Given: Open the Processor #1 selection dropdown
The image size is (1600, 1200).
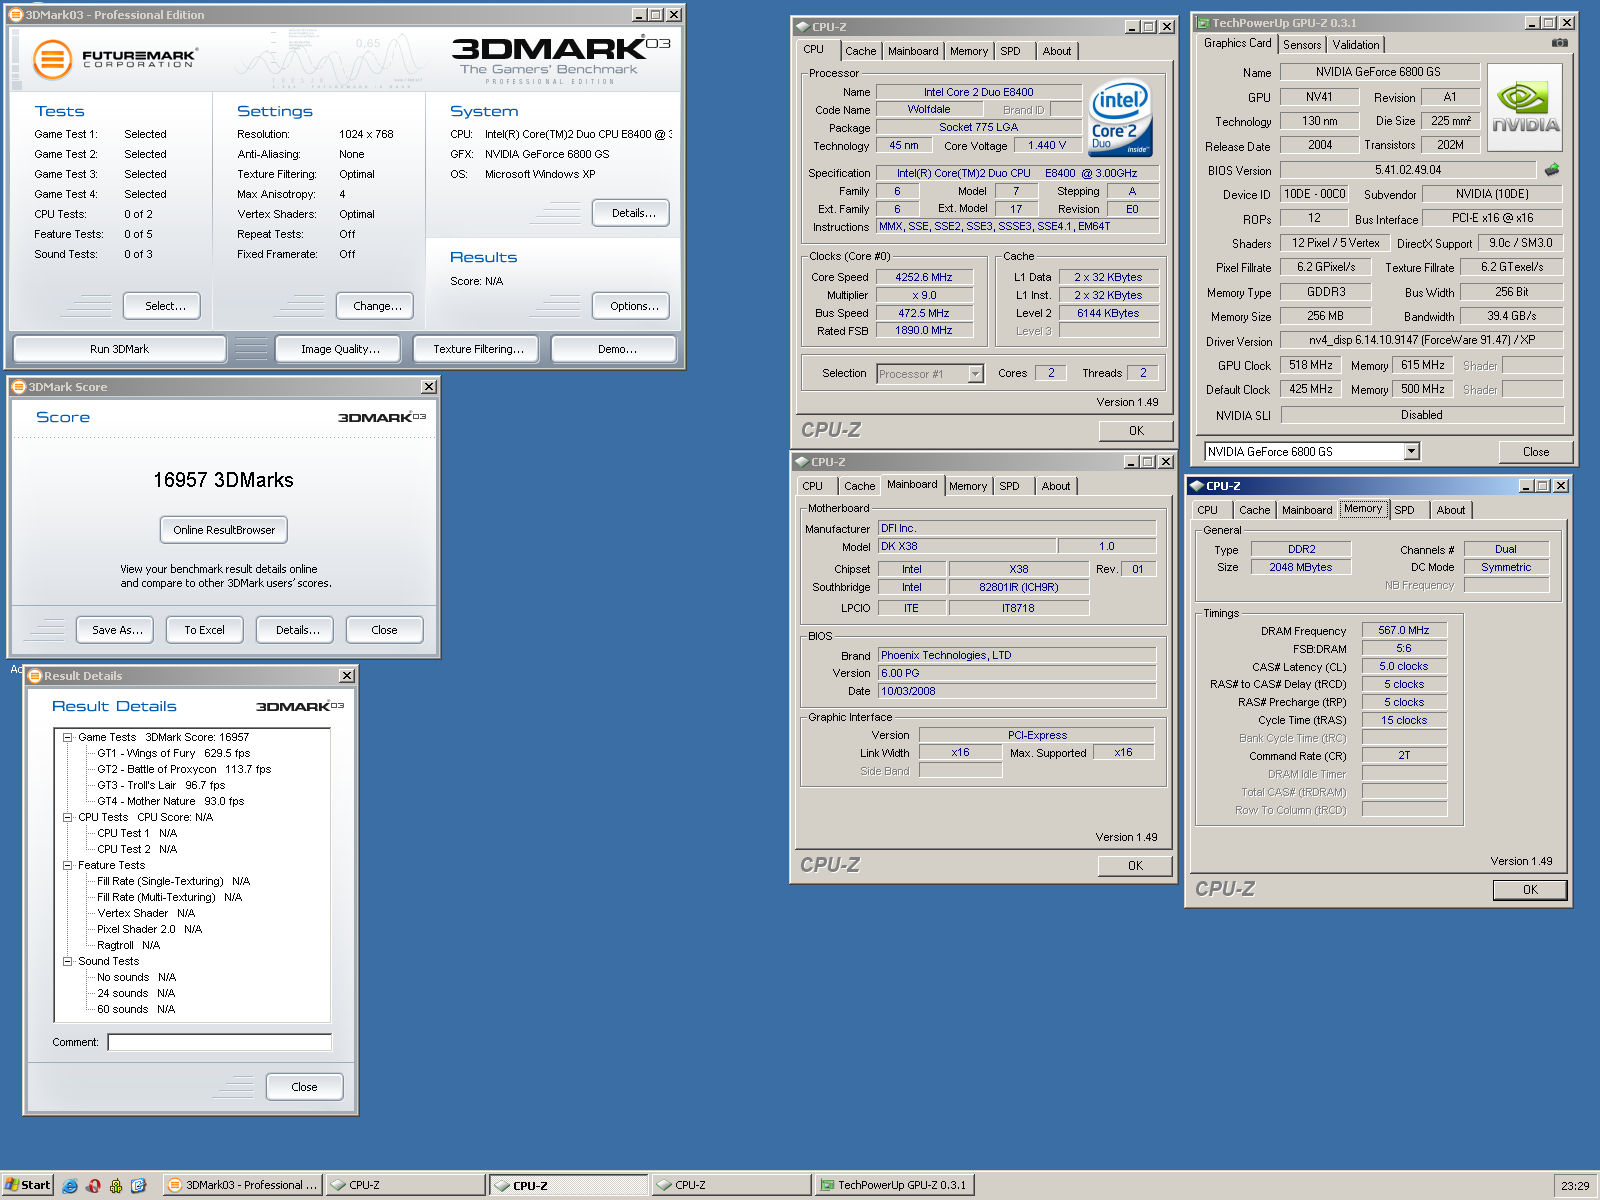Looking at the screenshot, I should point(975,374).
